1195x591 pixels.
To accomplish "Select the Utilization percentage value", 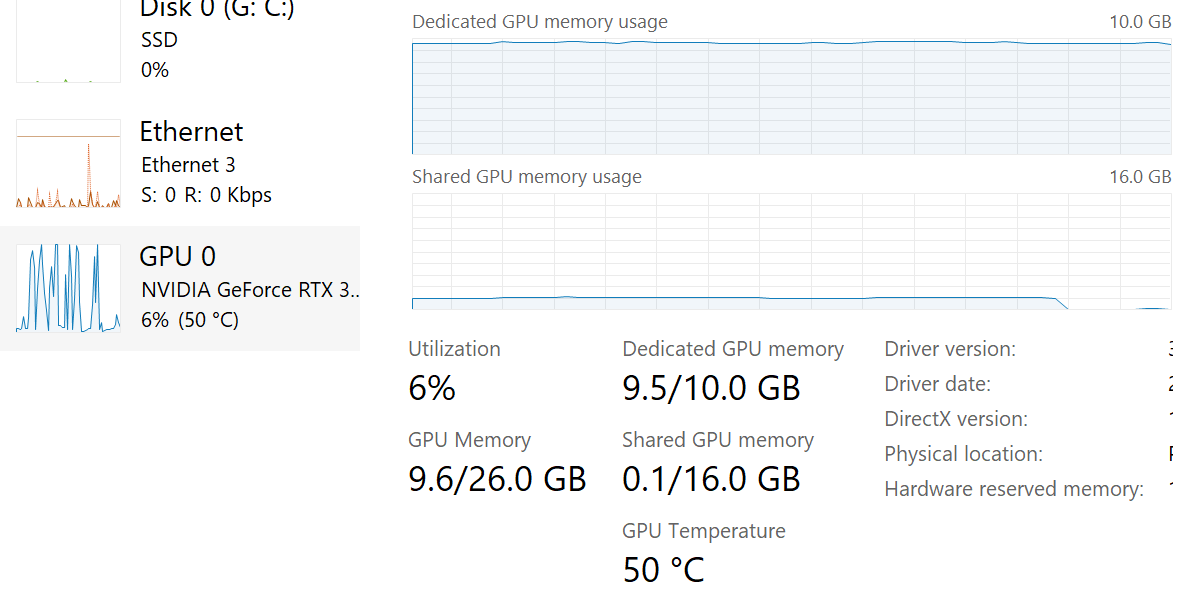I will (432, 388).
